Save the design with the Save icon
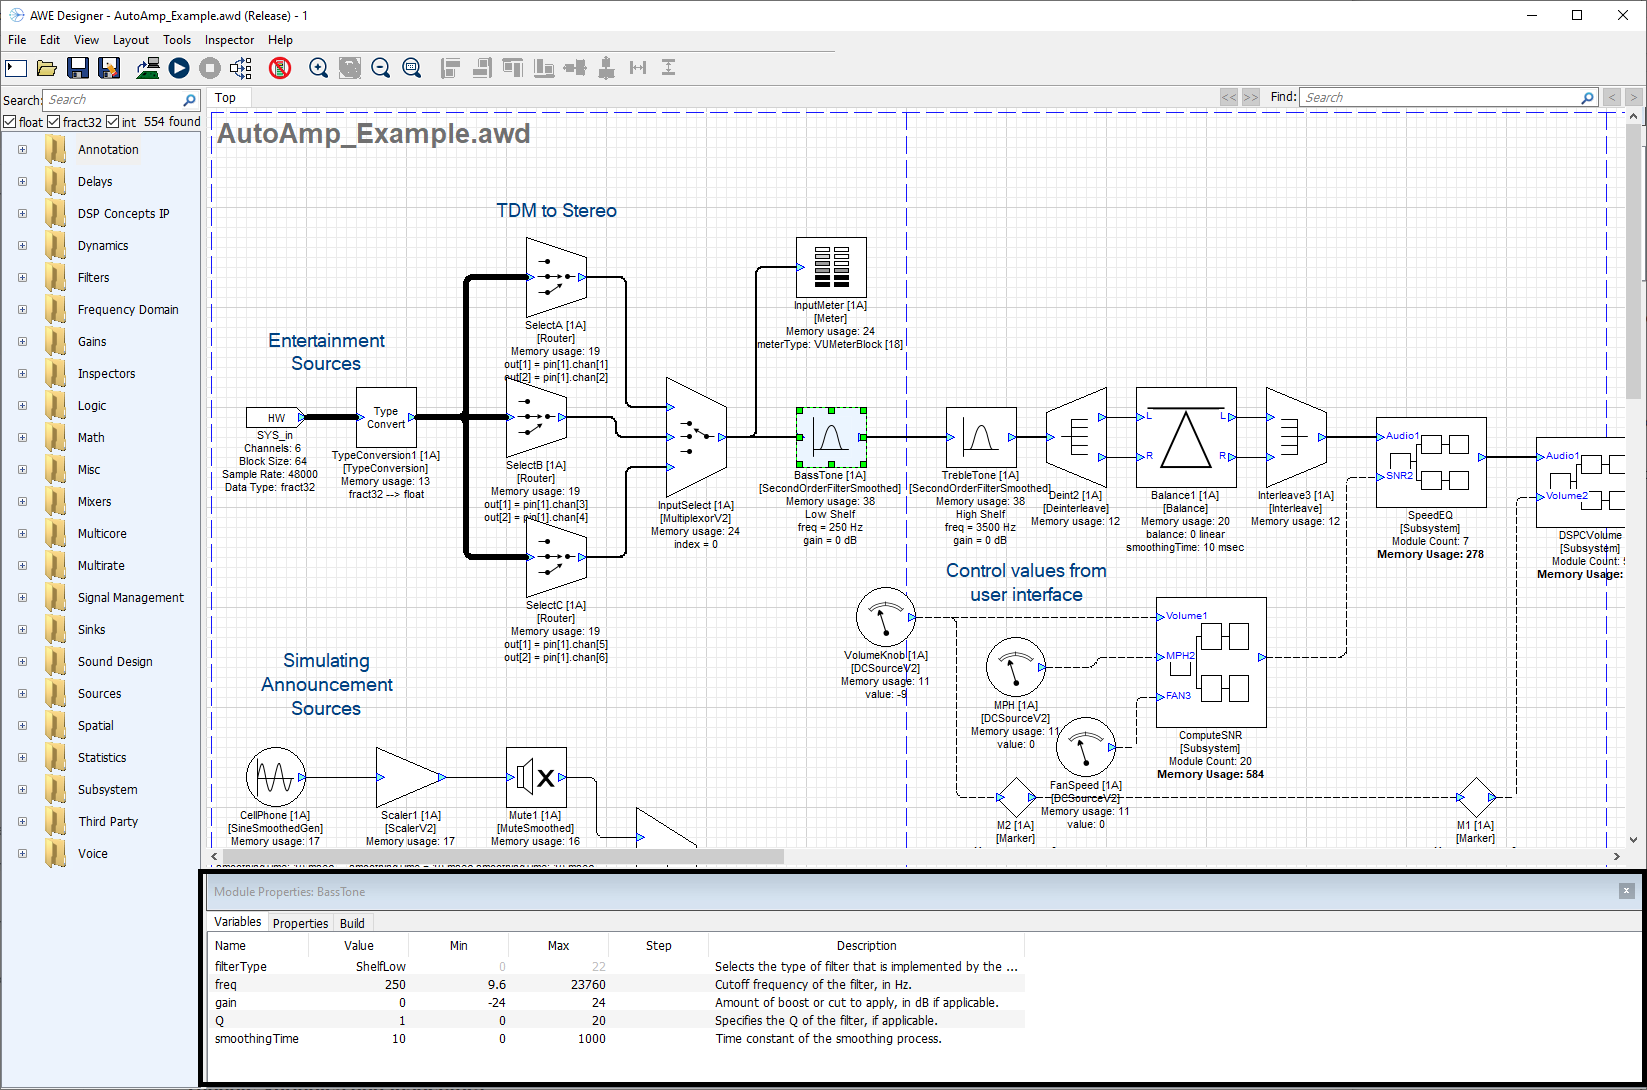This screenshot has width=1647, height=1090. tap(78, 68)
